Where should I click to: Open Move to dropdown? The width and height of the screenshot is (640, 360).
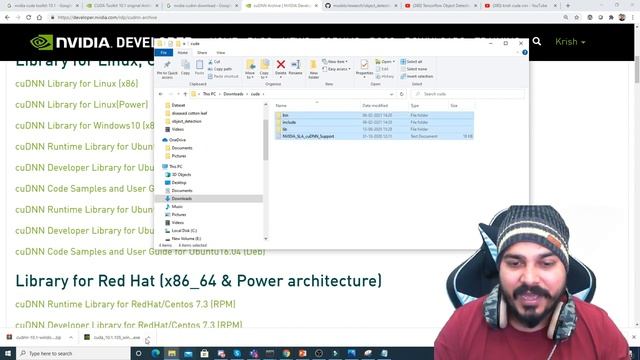point(250,69)
